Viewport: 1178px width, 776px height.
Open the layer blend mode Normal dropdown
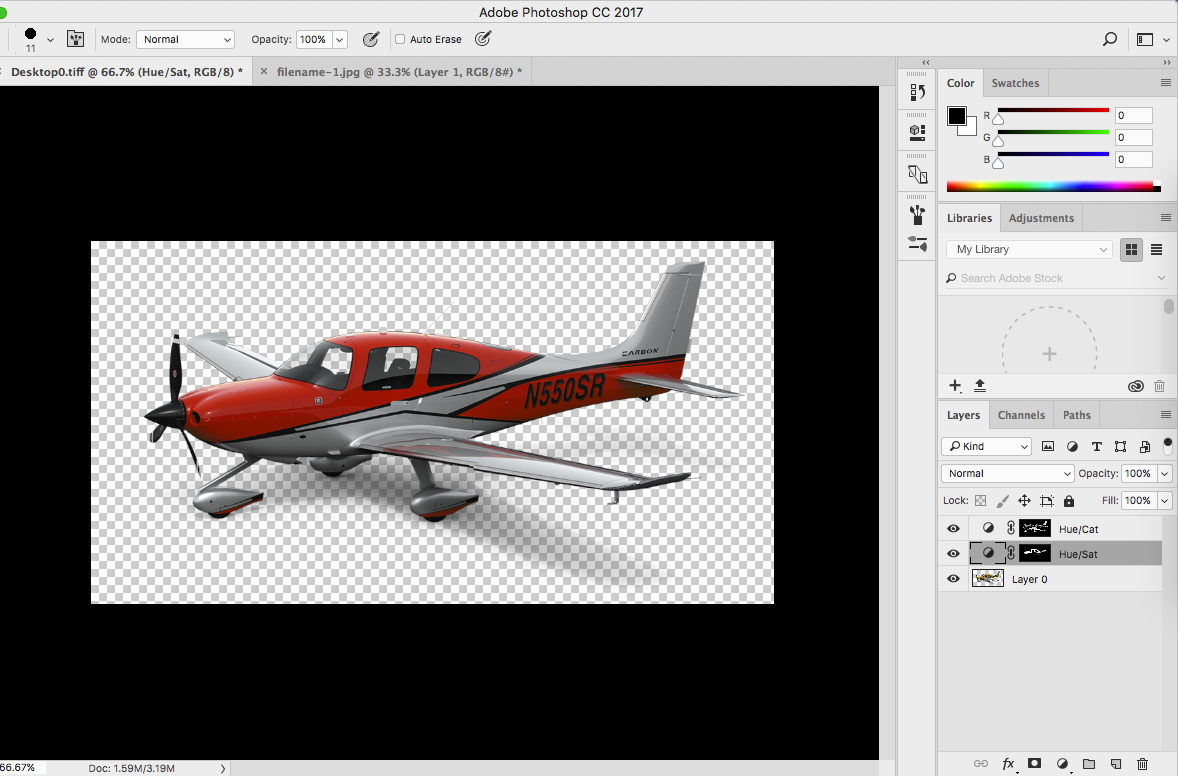(1007, 474)
